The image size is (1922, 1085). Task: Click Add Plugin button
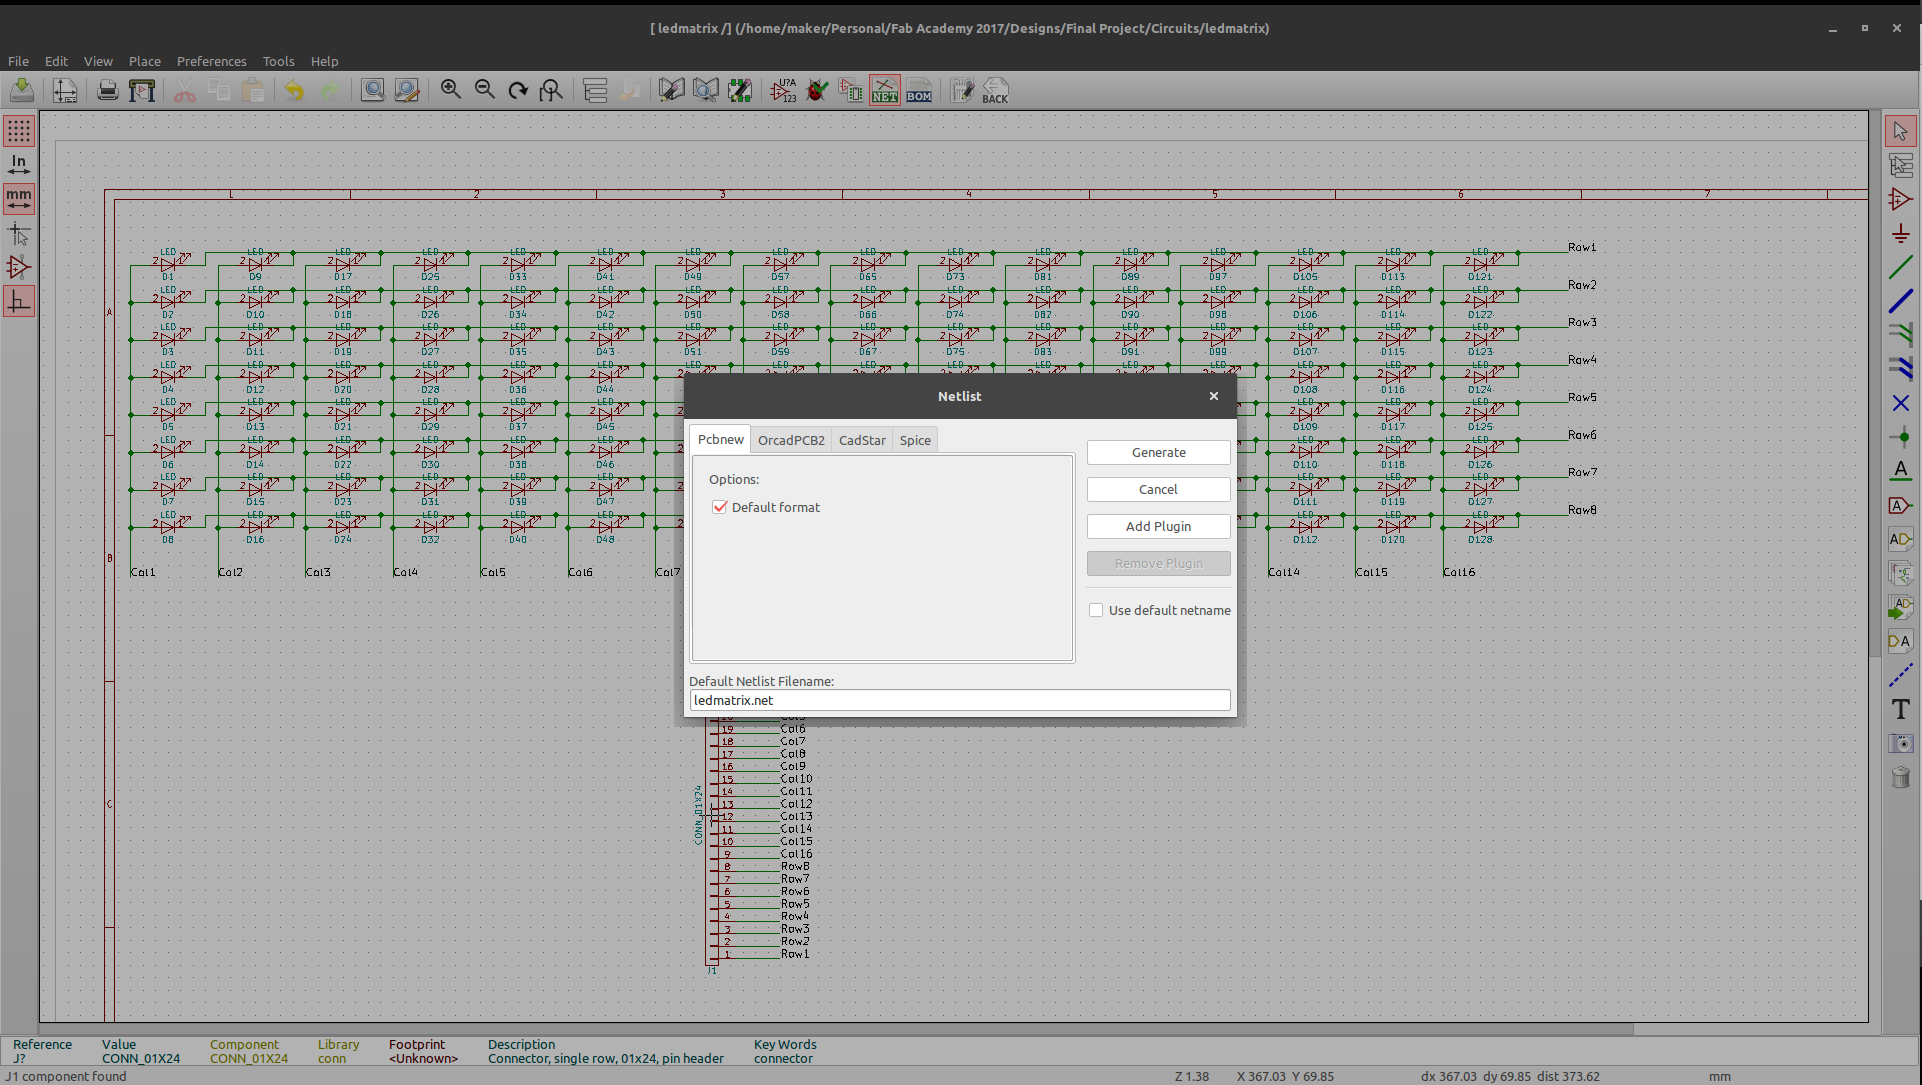1158,526
